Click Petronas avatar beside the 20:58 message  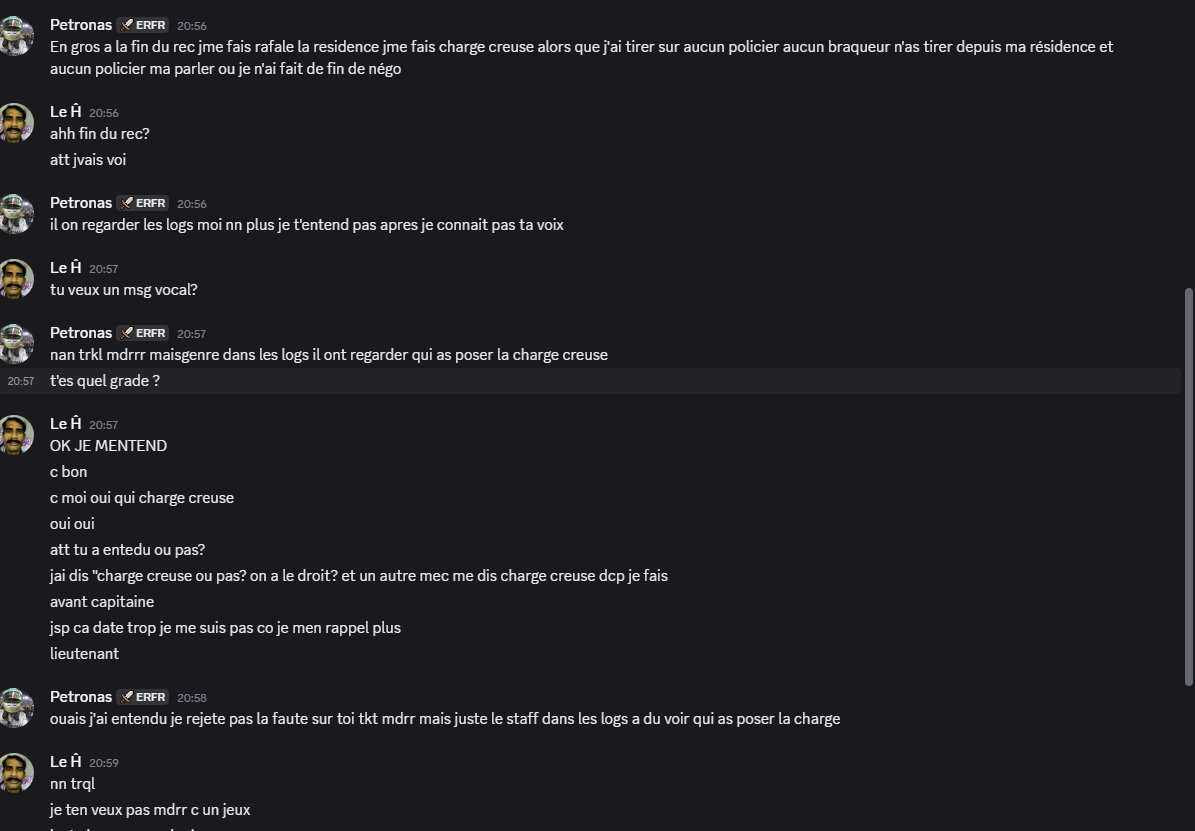pos(16,707)
